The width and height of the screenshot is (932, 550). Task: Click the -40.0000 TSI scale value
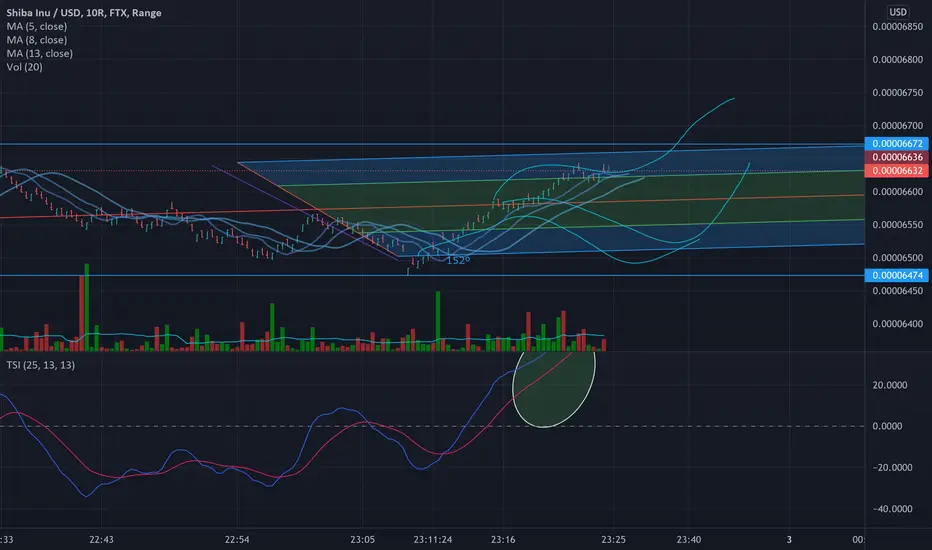892,509
